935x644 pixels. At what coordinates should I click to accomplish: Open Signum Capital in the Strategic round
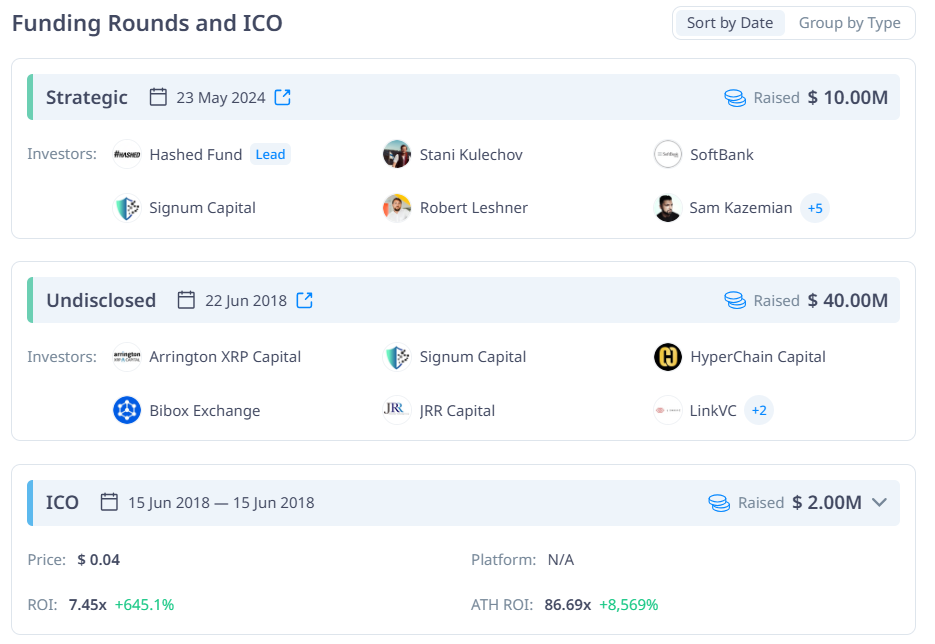202,208
